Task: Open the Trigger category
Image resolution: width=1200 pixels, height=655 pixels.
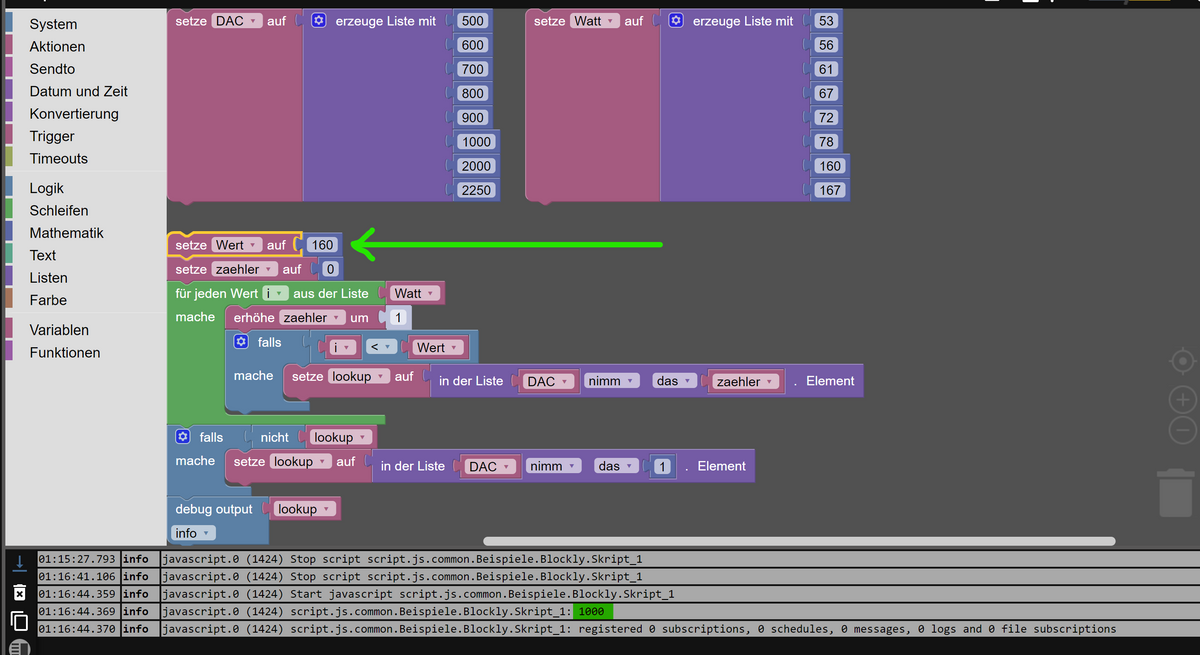Action: (x=52, y=136)
